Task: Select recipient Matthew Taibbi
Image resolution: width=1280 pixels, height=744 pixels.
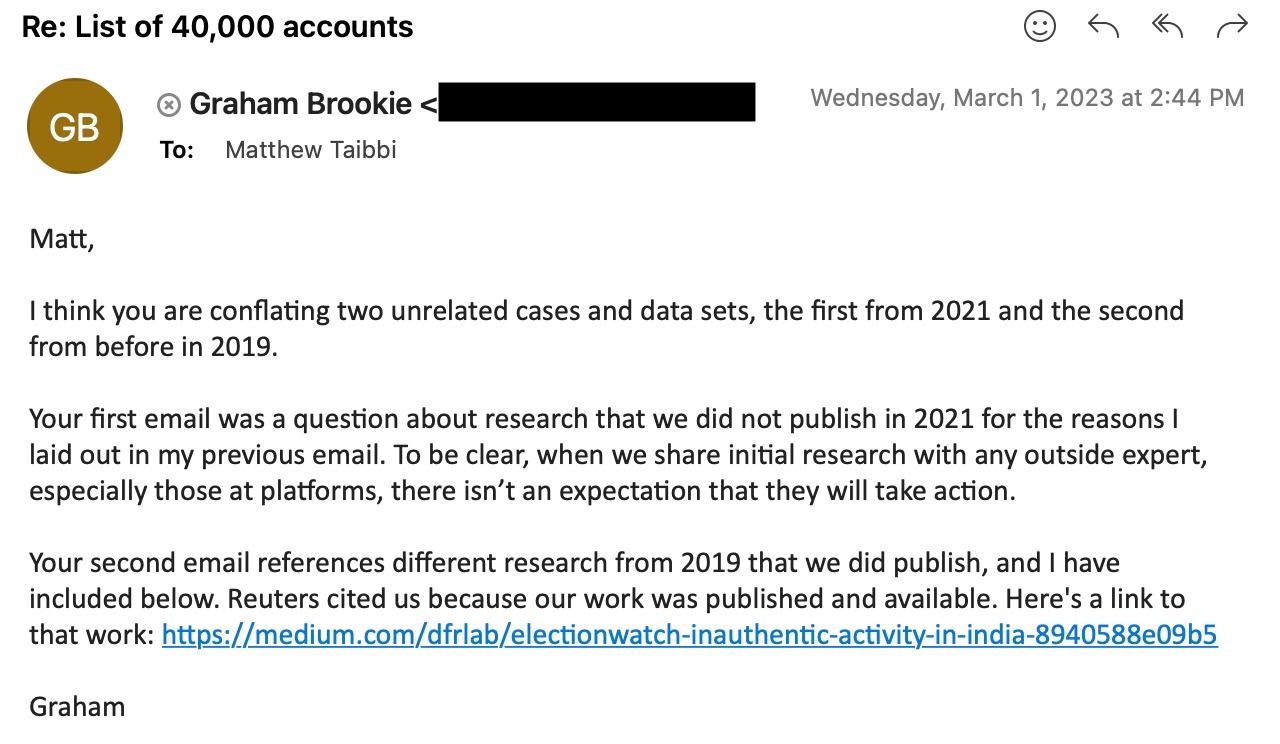Action: (x=311, y=150)
